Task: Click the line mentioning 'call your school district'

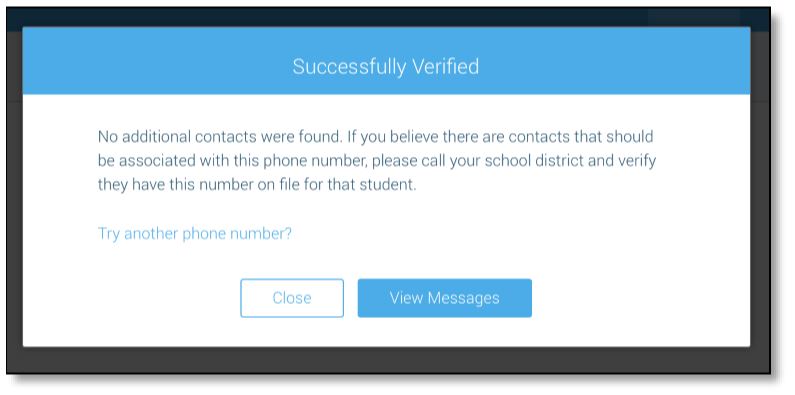Action: click(x=377, y=161)
